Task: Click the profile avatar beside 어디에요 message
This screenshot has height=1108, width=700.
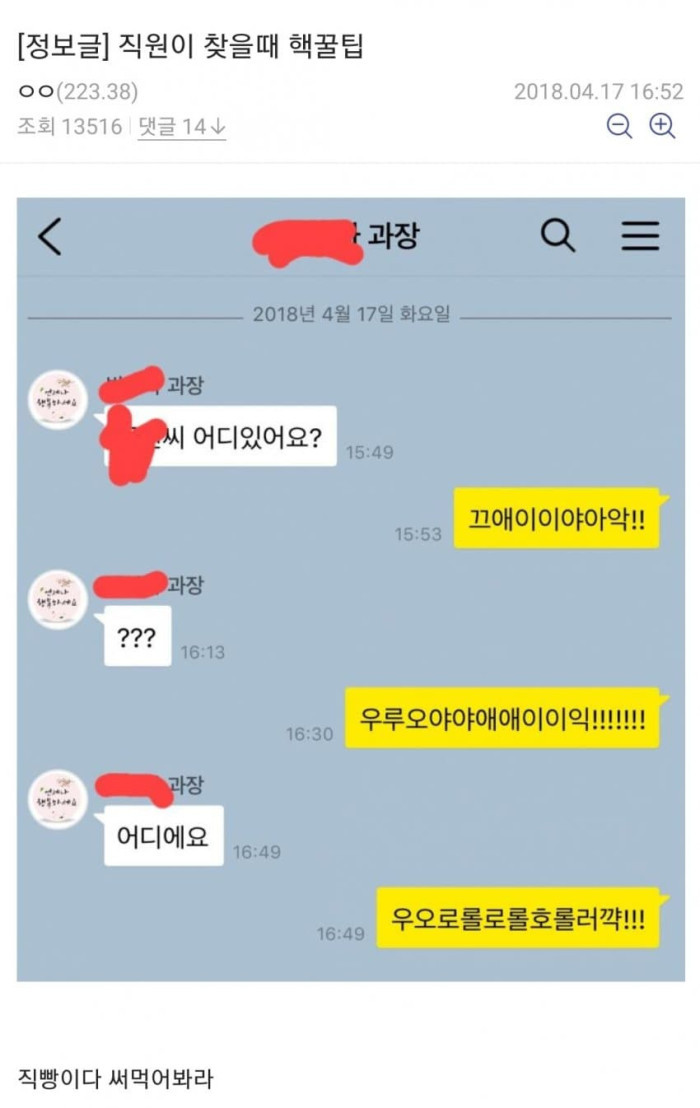Action: pyautogui.click(x=57, y=799)
